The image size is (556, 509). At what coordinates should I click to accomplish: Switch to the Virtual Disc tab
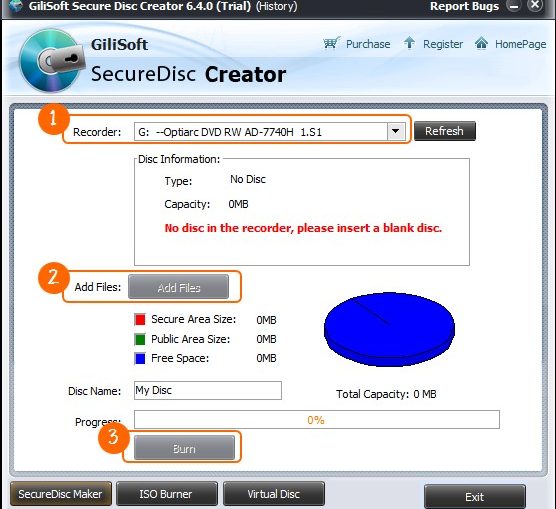pyautogui.click(x=274, y=494)
